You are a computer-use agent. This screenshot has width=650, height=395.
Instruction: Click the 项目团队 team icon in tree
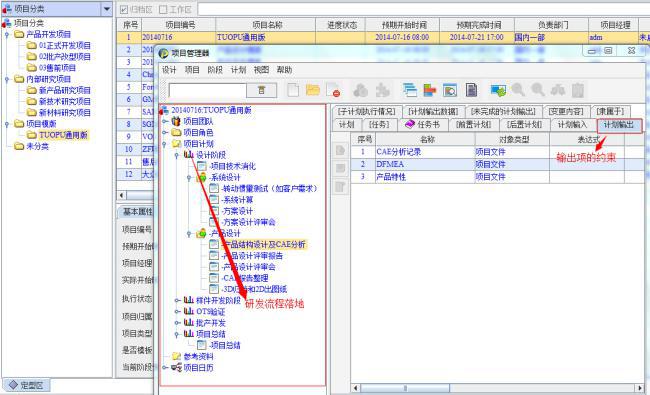pyautogui.click(x=176, y=121)
